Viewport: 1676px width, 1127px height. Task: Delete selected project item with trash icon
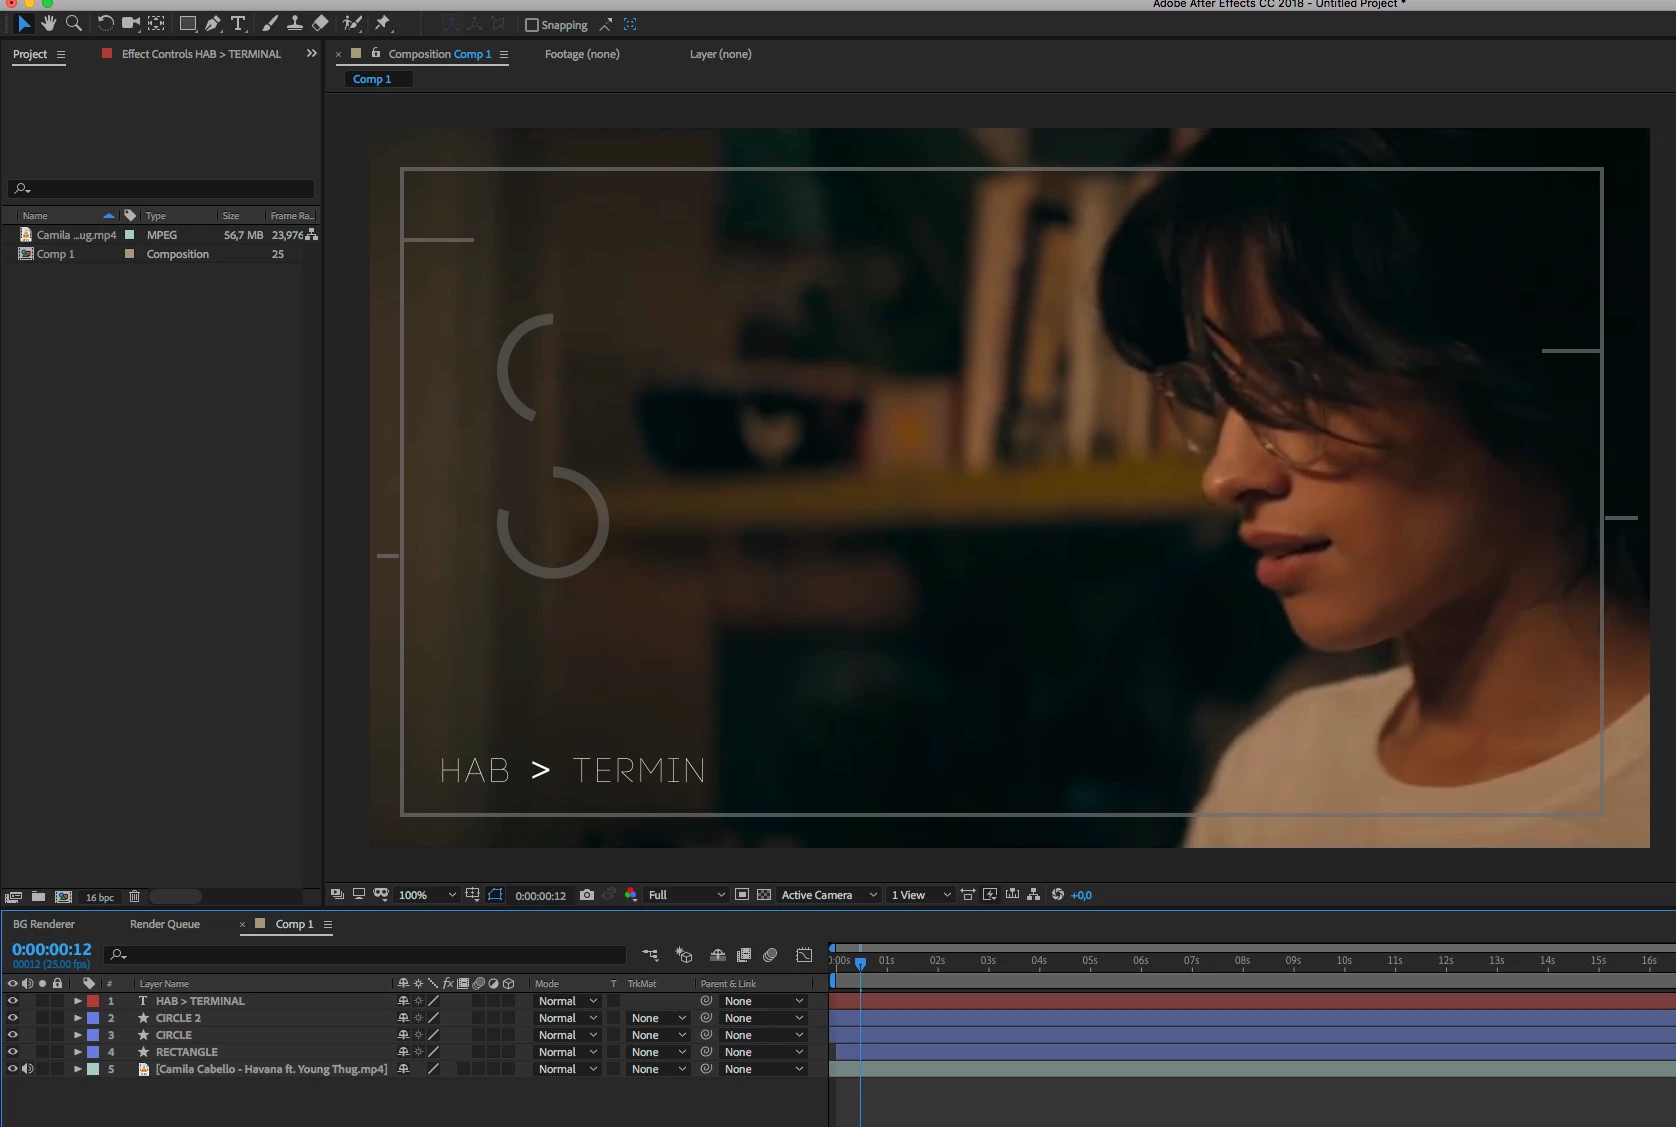[135, 897]
